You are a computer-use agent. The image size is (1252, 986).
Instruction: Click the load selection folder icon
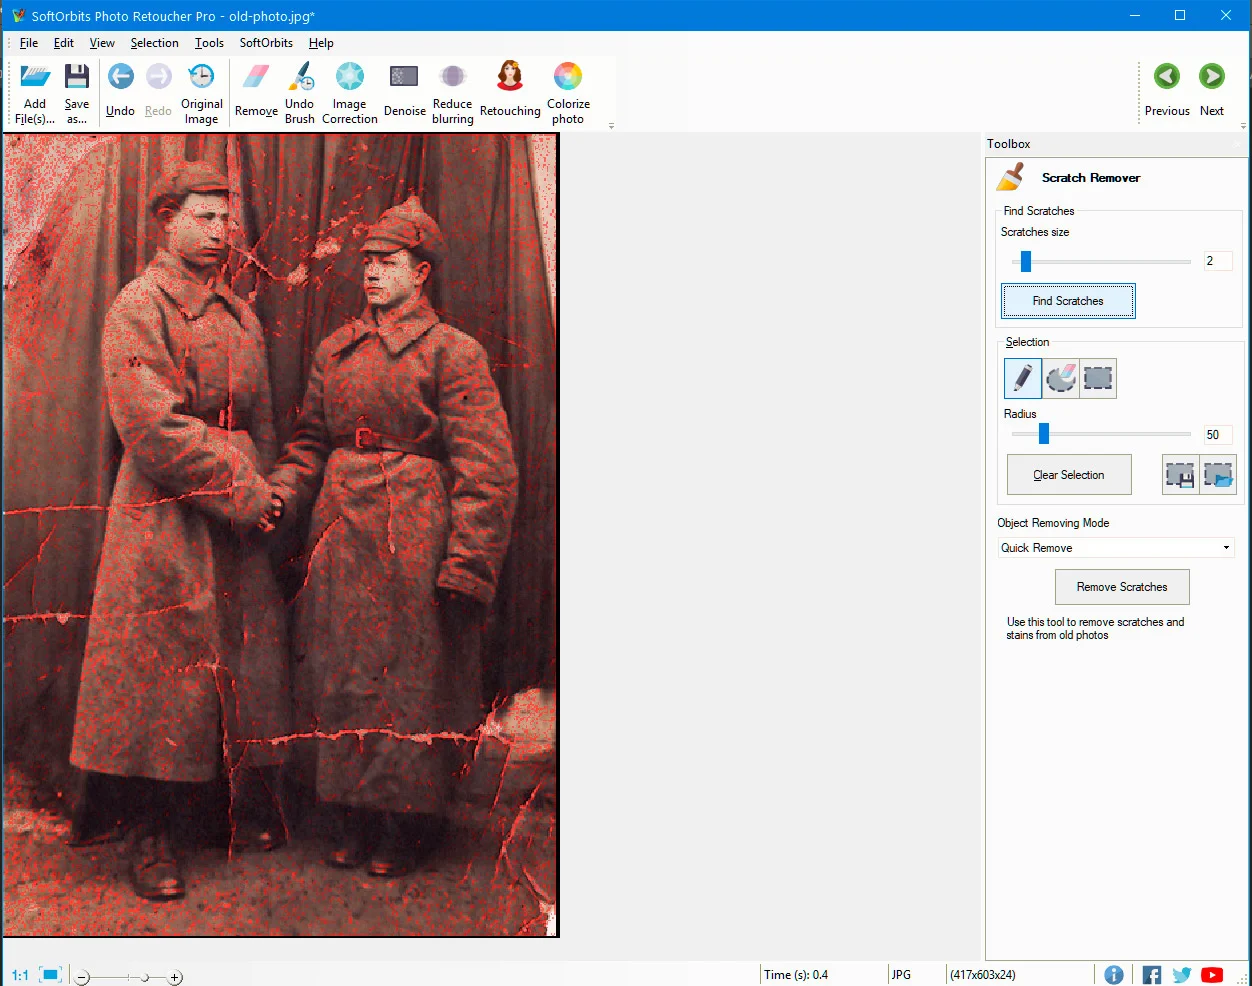point(1219,474)
